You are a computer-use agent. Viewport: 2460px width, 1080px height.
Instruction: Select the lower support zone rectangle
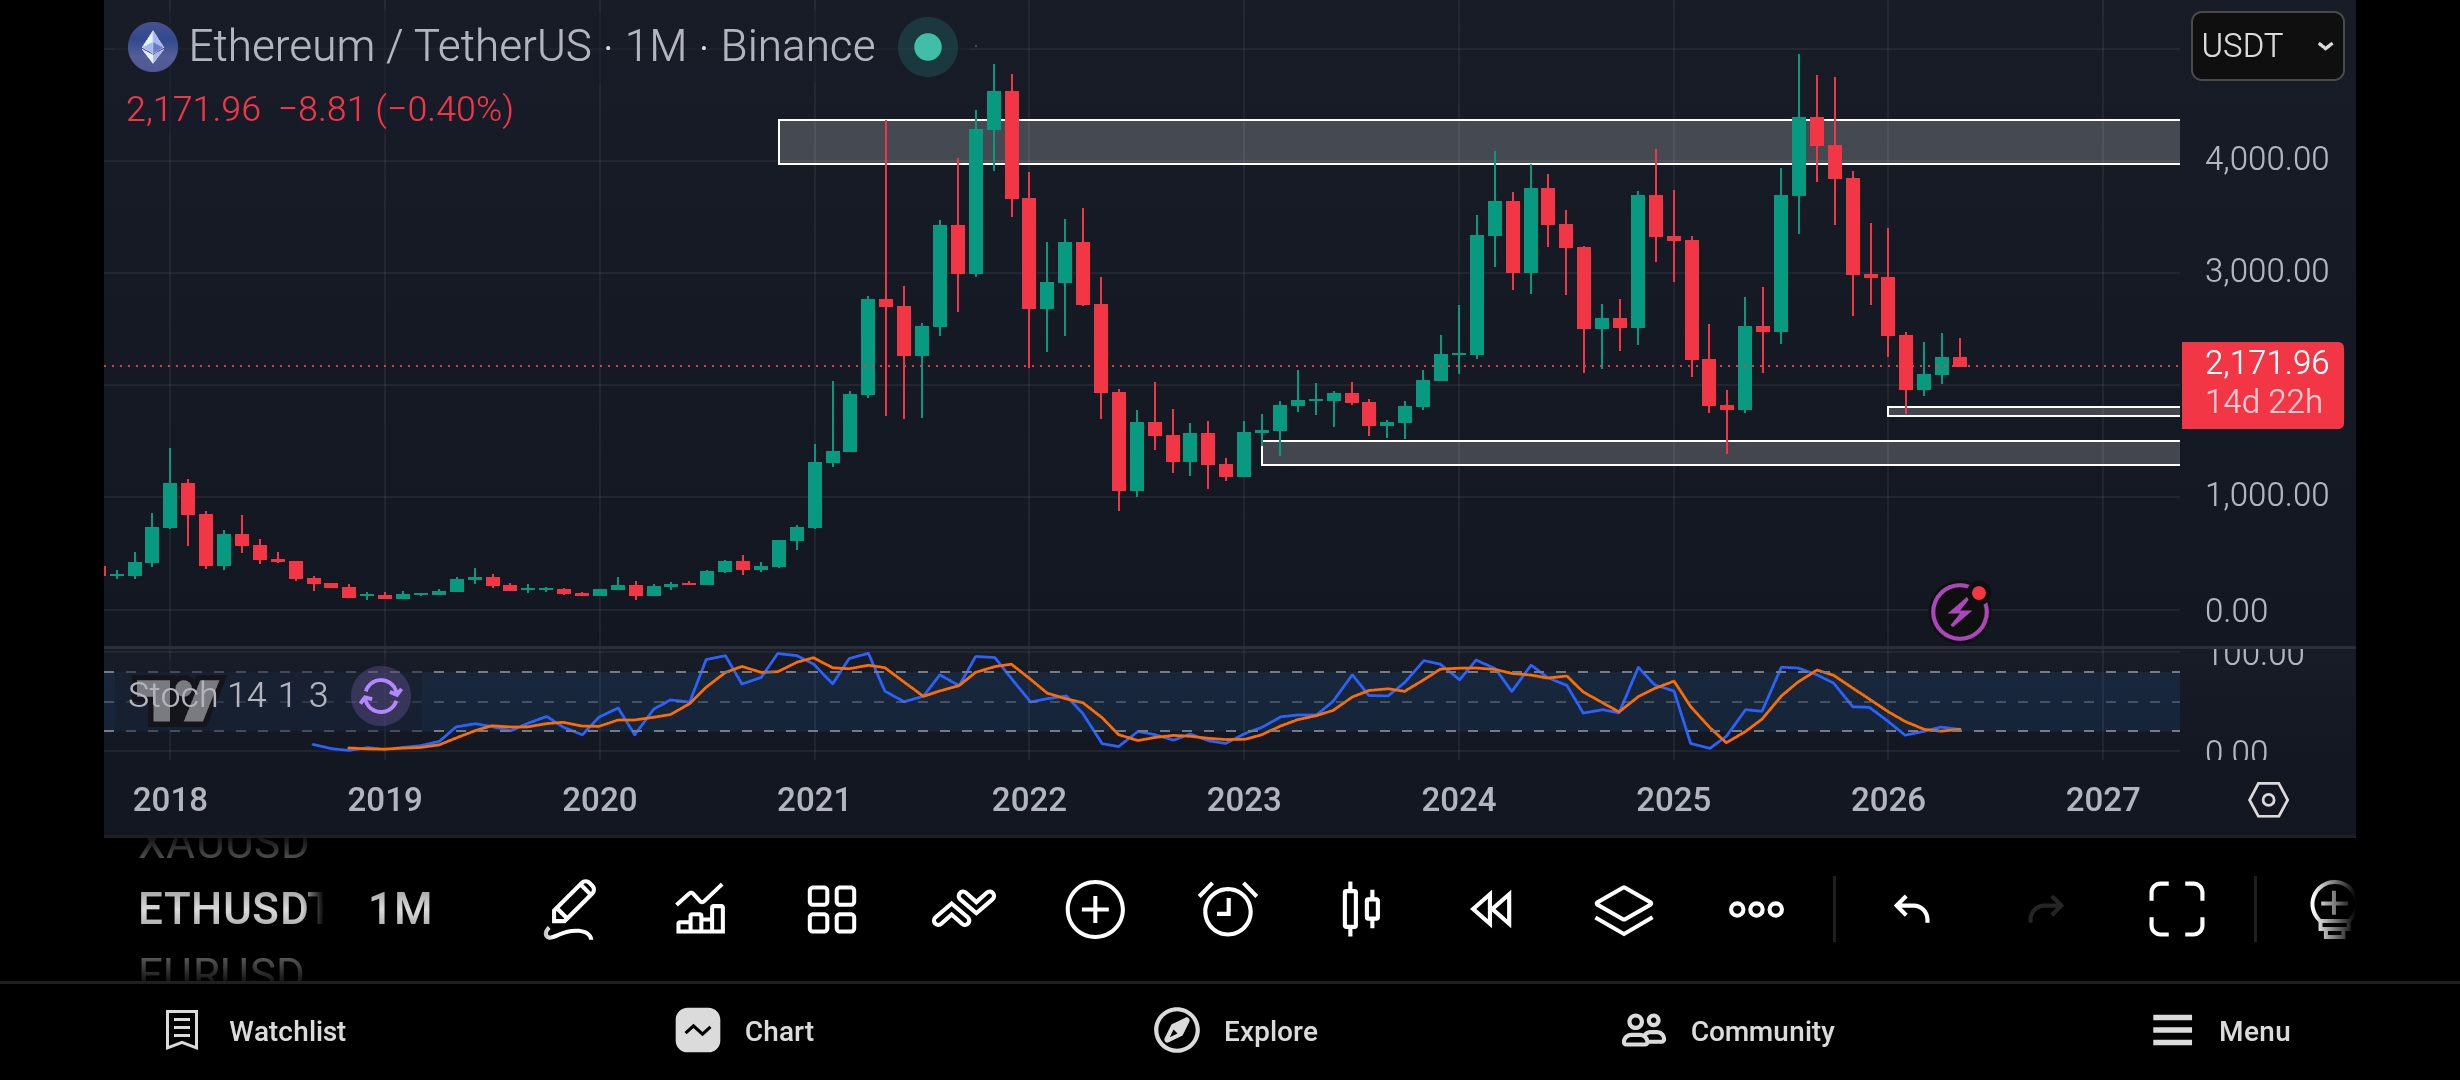(1721, 453)
